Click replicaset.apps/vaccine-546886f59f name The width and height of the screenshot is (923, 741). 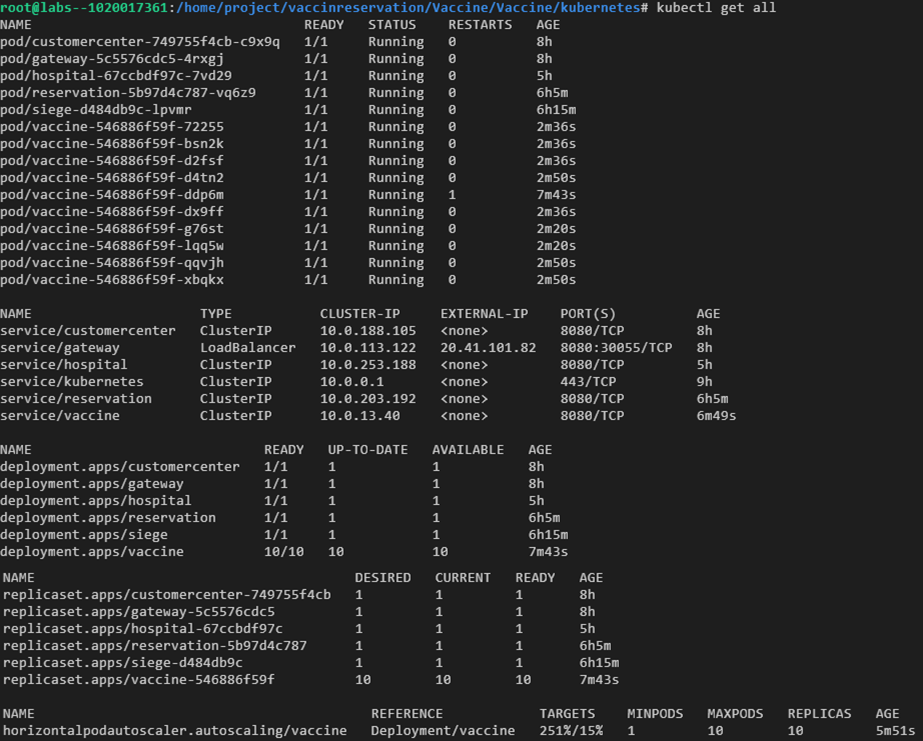click(138, 680)
